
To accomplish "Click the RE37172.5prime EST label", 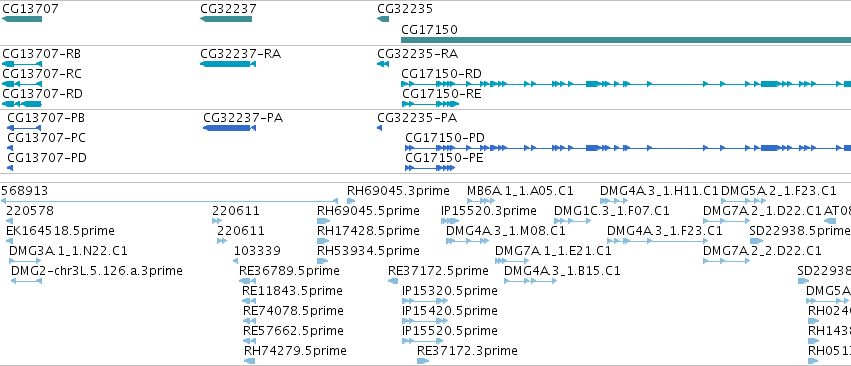I will point(439,270).
